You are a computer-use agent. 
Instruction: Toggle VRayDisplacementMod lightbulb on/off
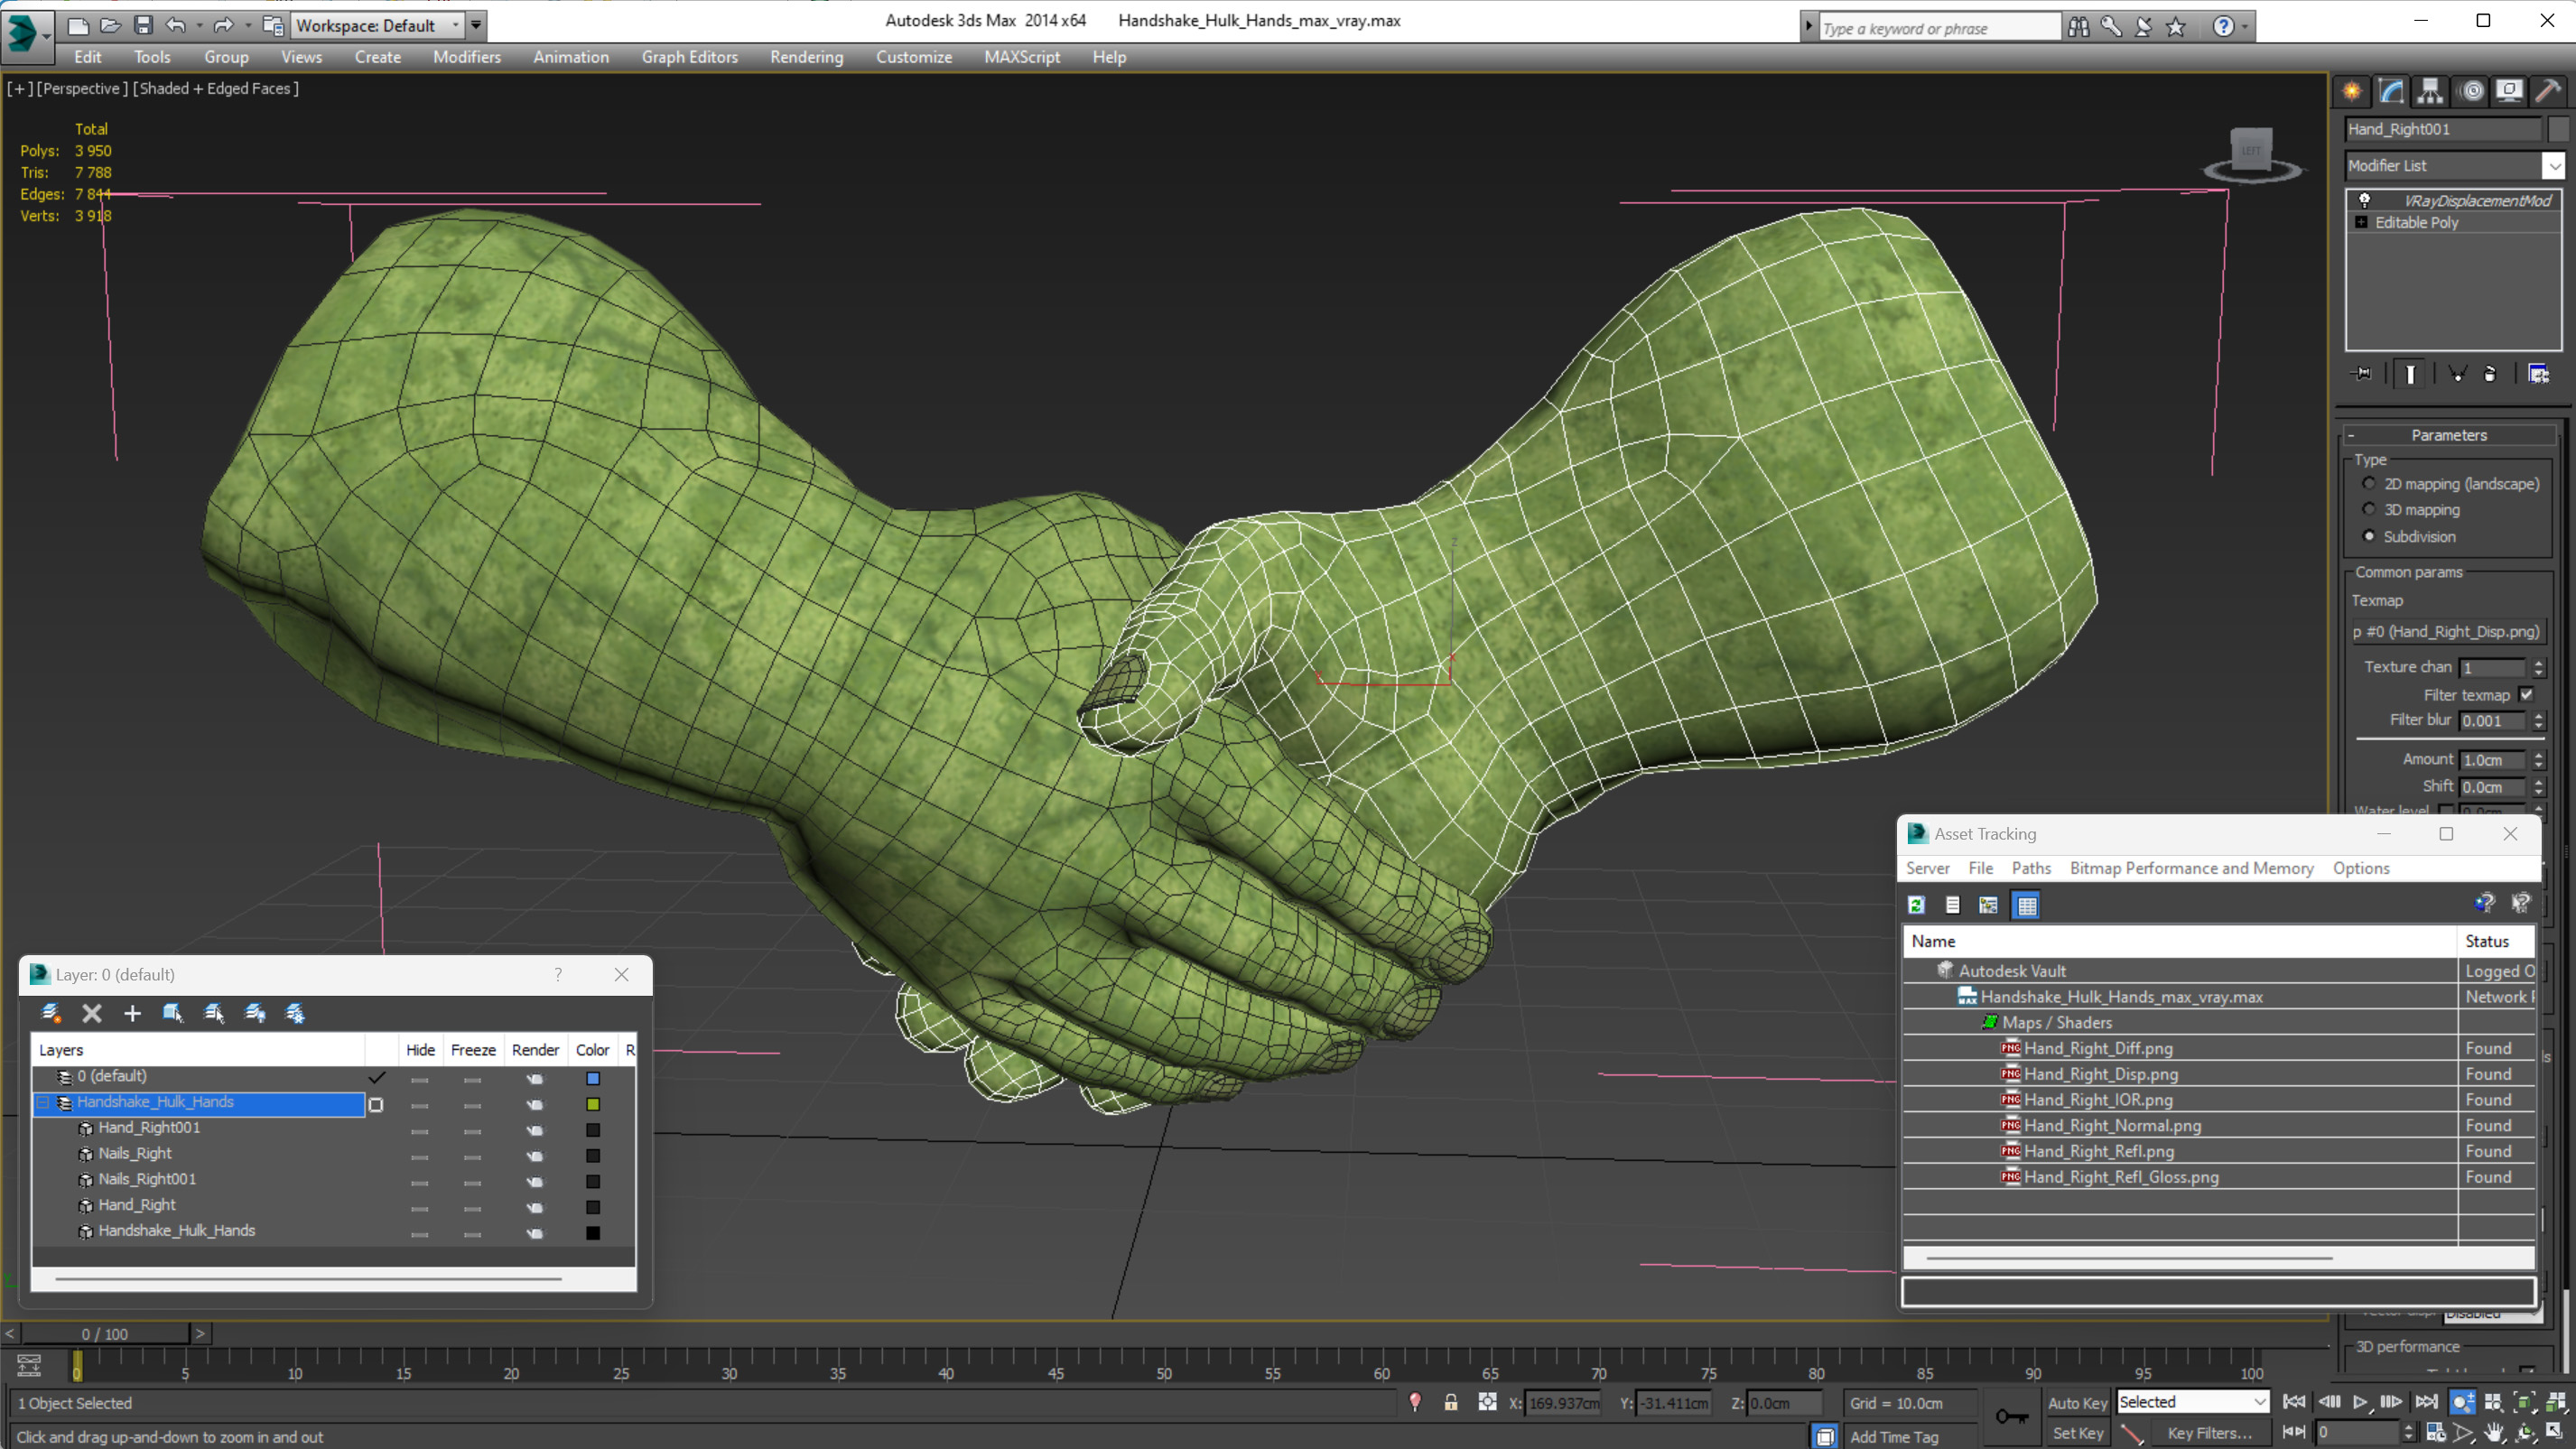(2365, 200)
